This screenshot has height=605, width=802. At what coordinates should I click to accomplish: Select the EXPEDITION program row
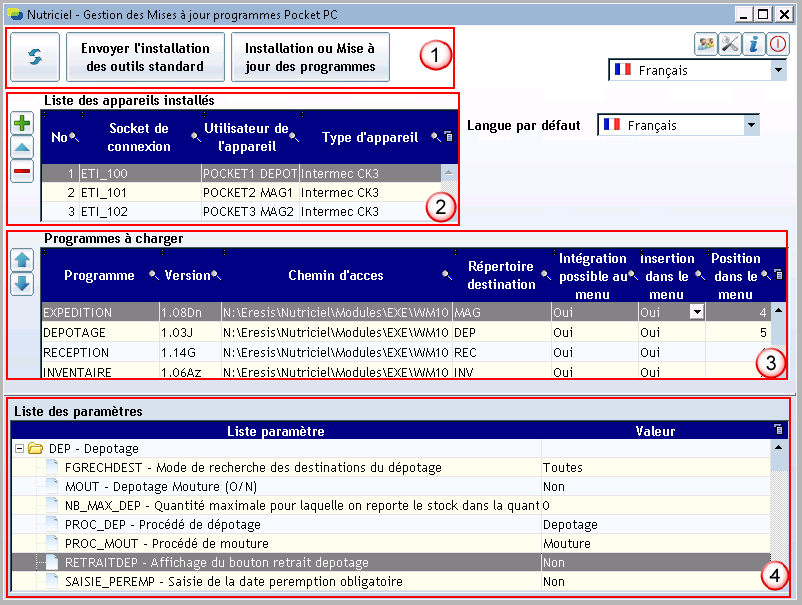(x=406, y=312)
